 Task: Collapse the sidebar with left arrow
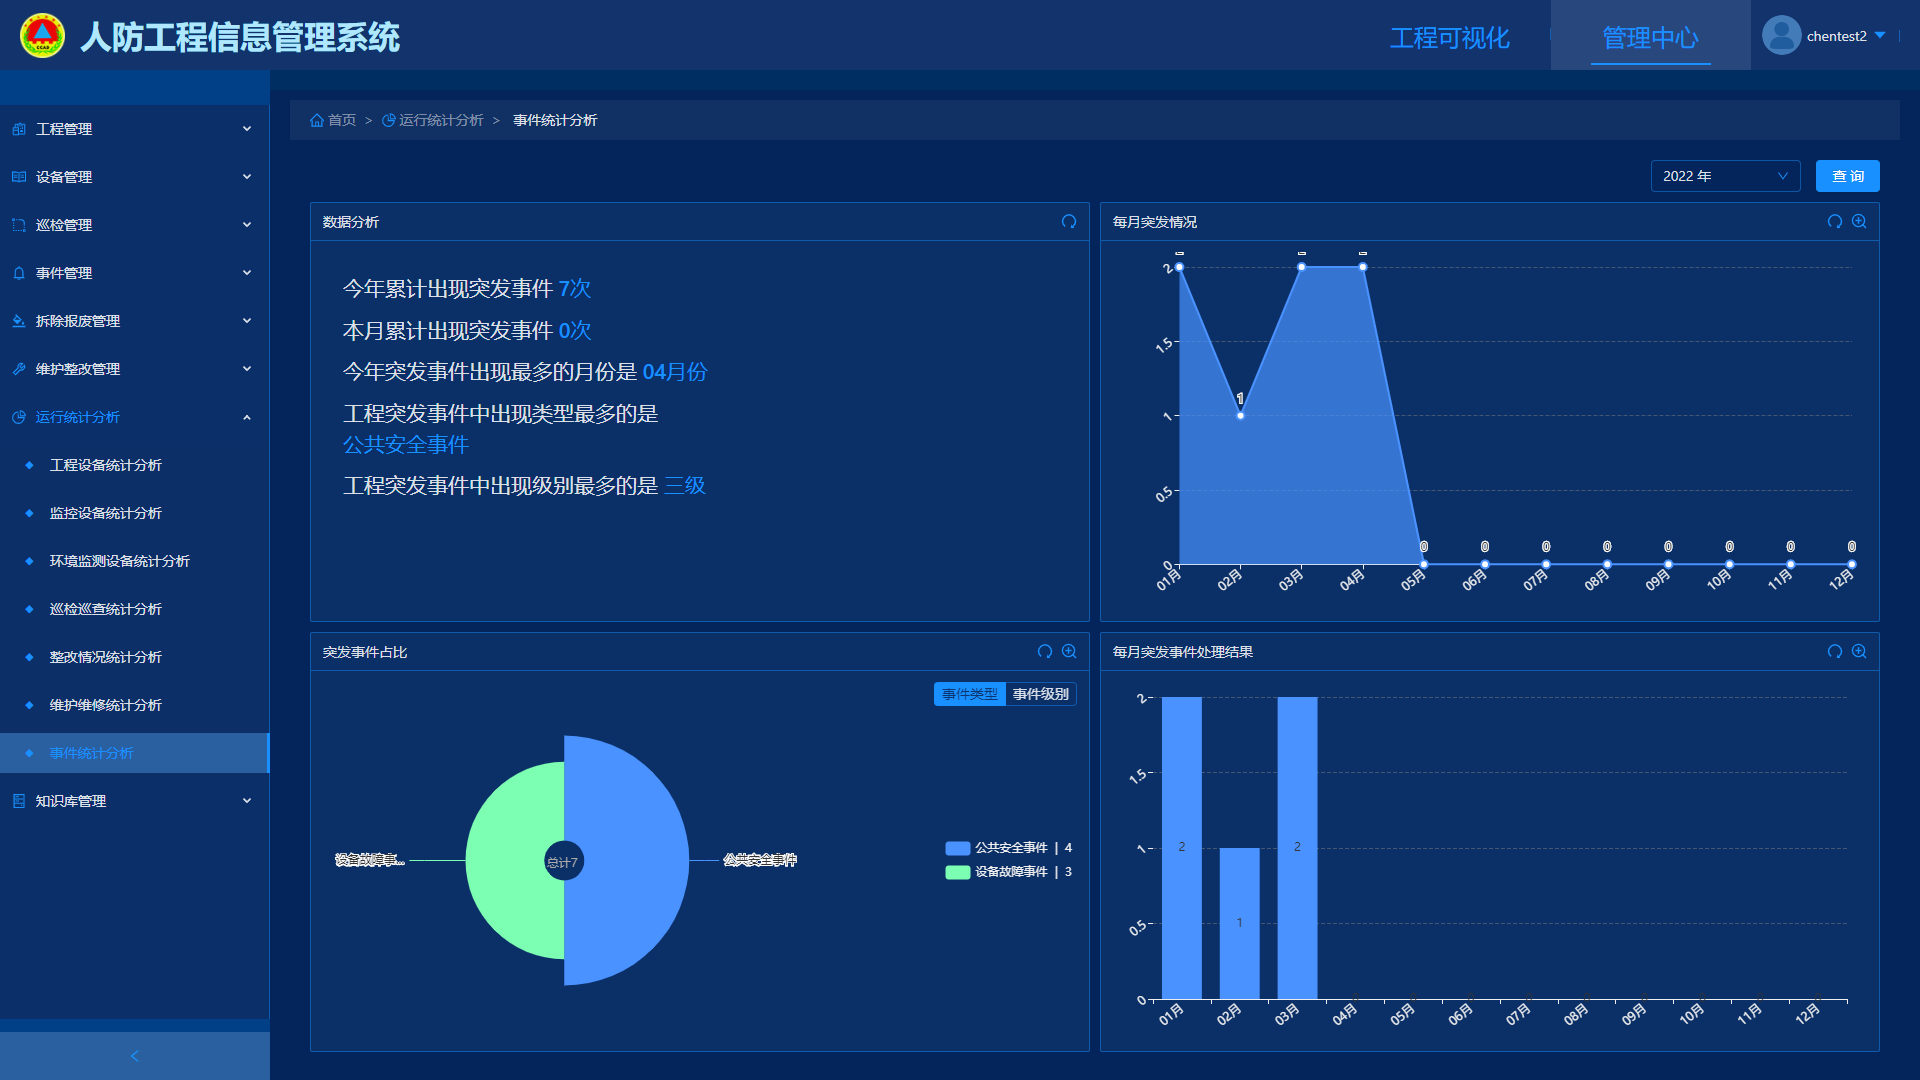pos(135,1056)
